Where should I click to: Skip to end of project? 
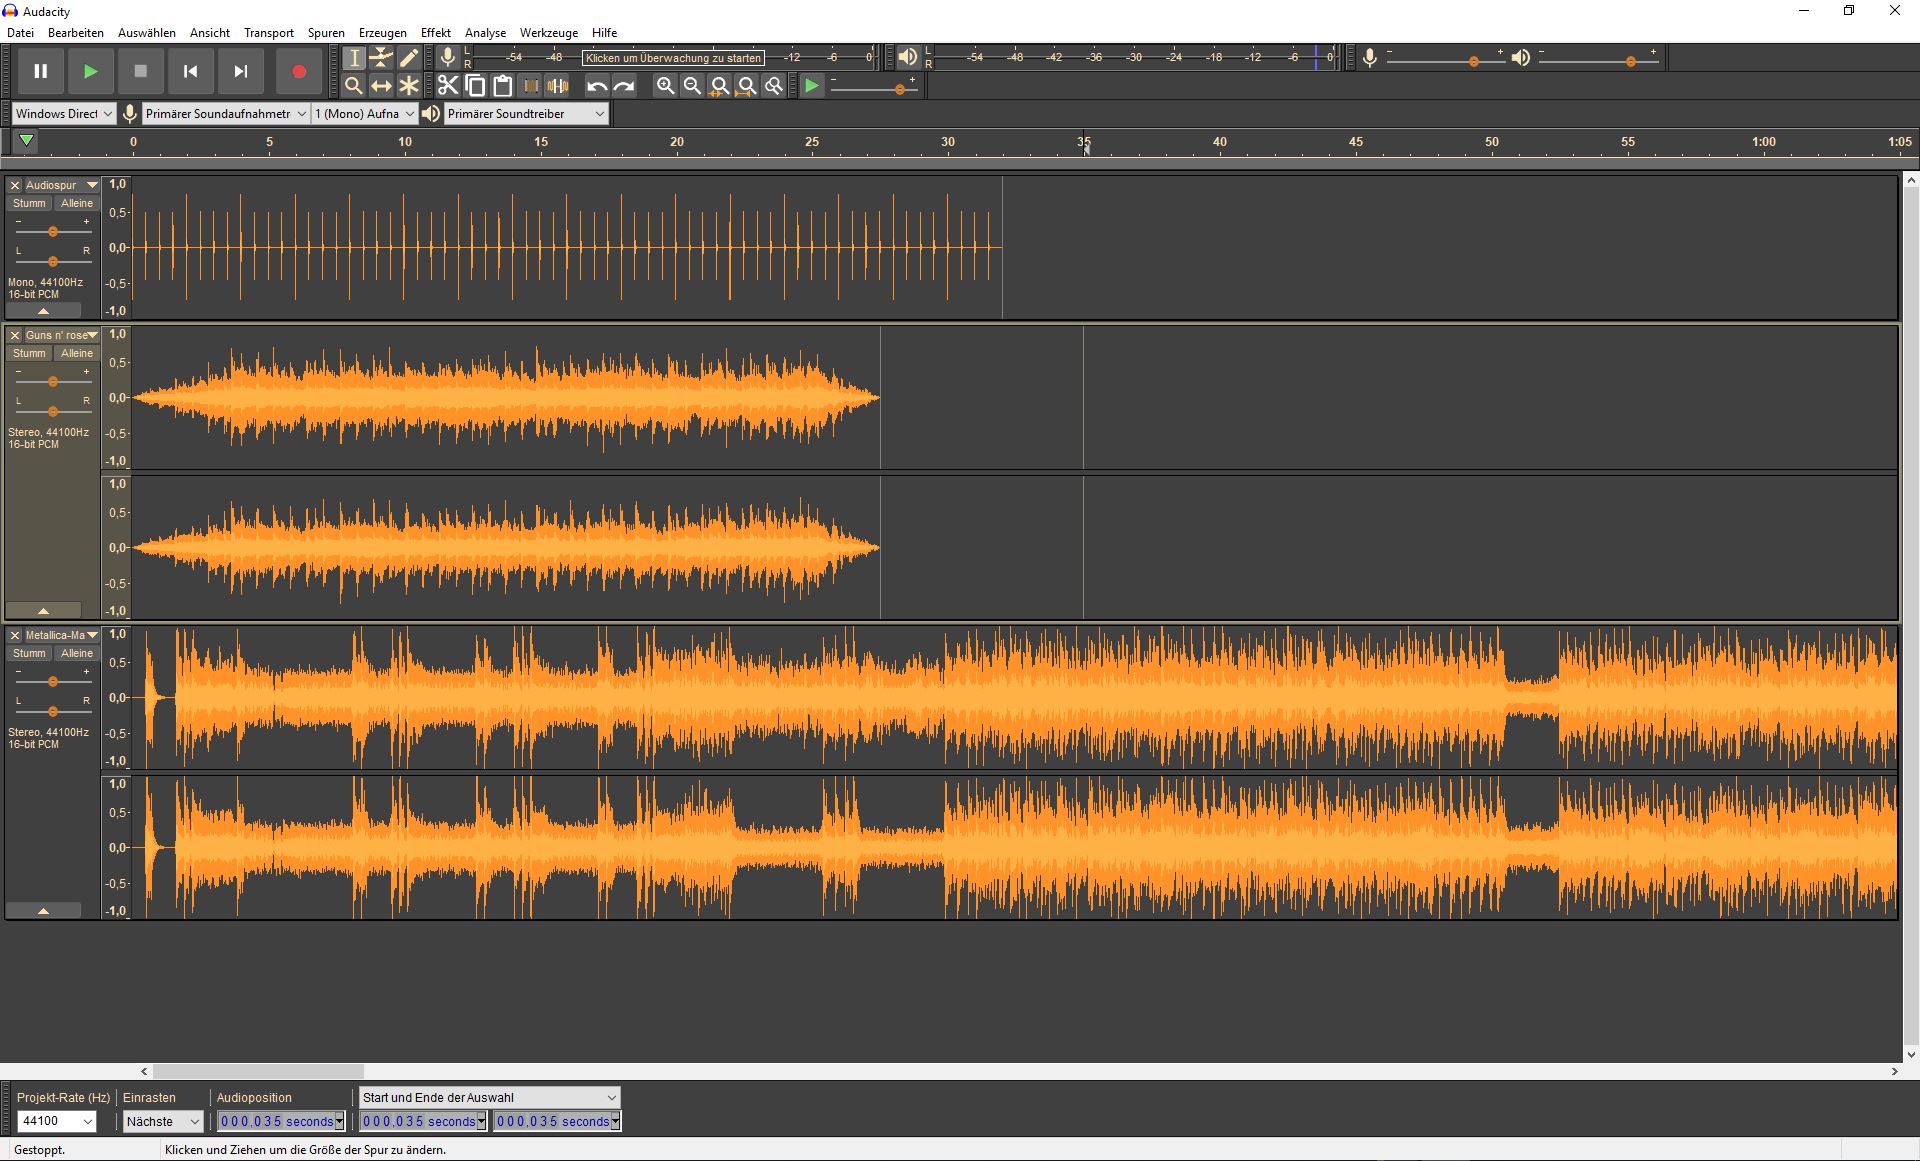tap(241, 71)
